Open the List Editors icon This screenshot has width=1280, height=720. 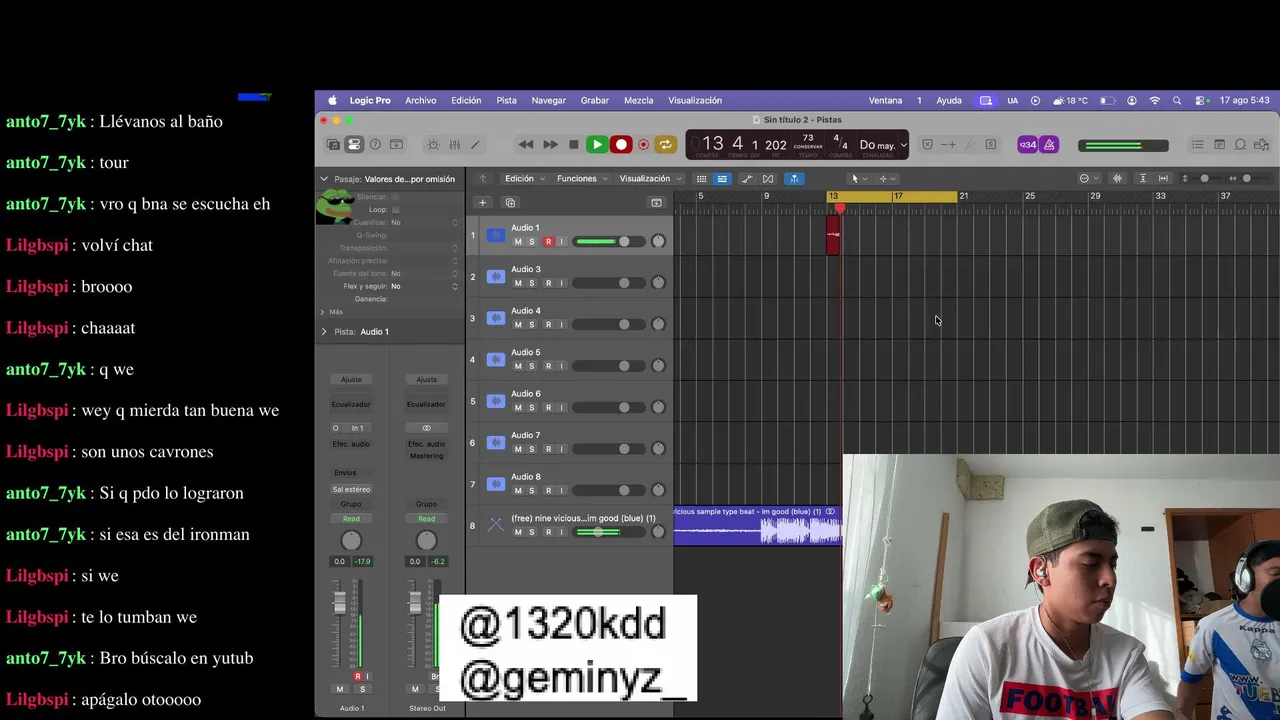pyautogui.click(x=1197, y=145)
